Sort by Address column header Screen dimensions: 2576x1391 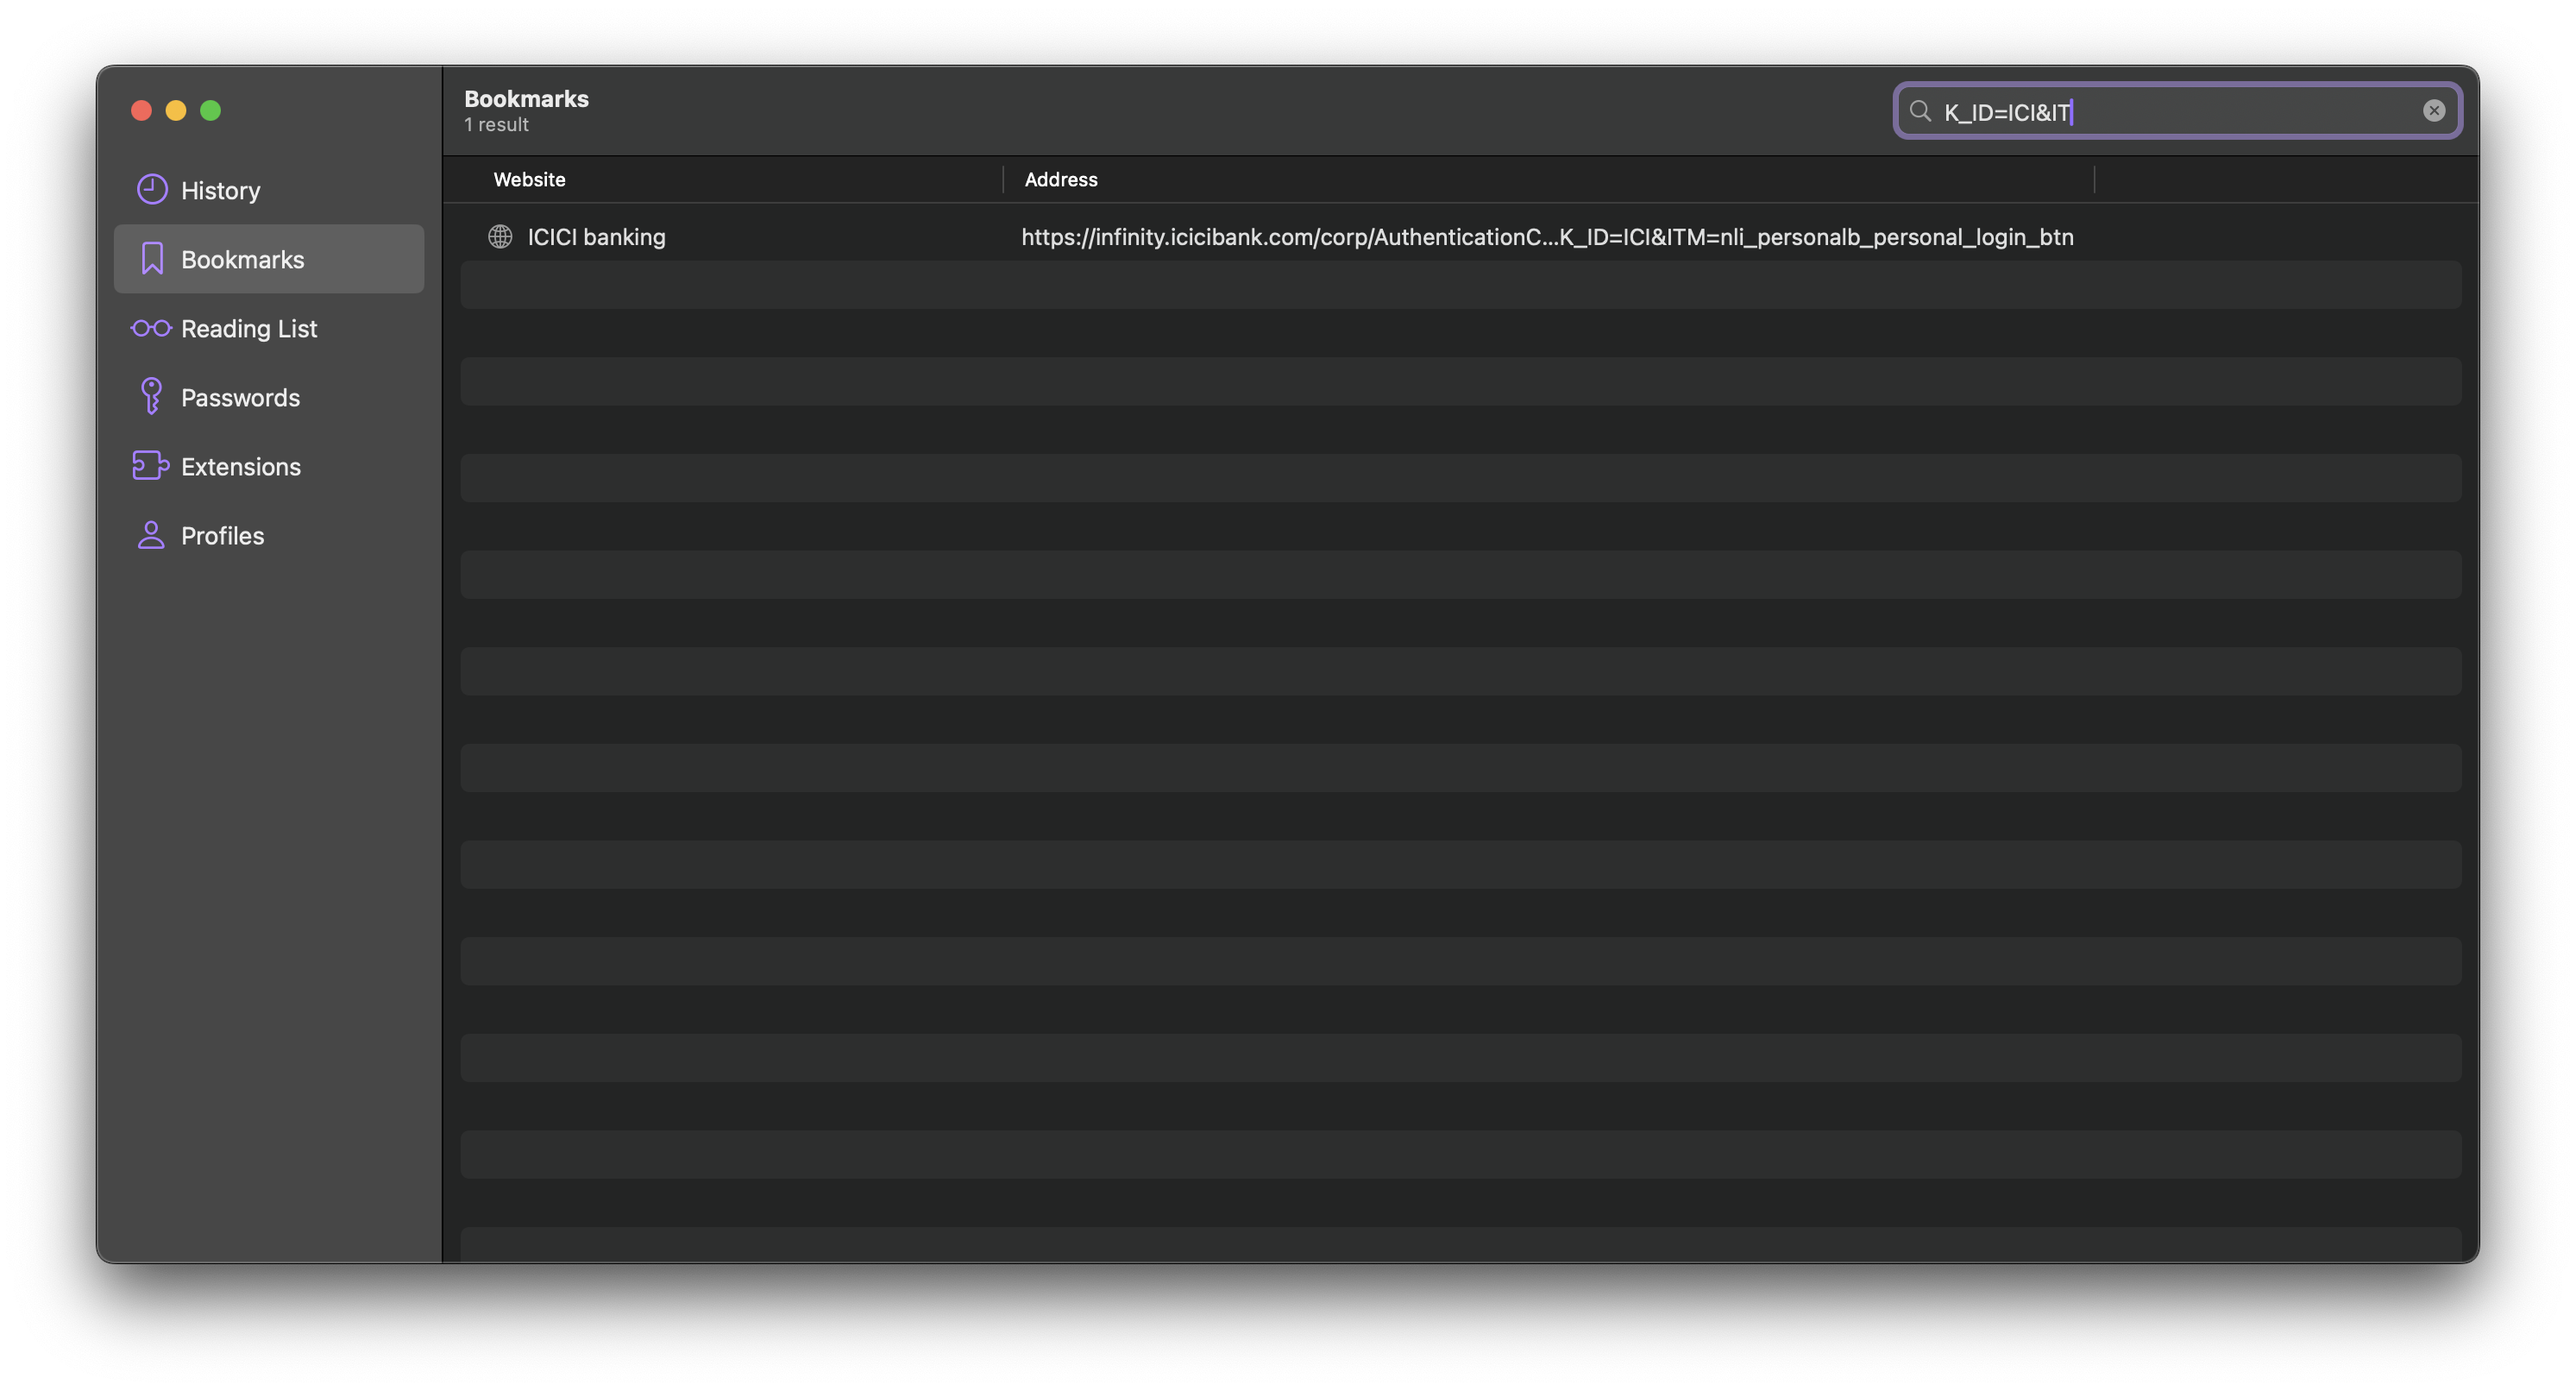coord(1060,180)
